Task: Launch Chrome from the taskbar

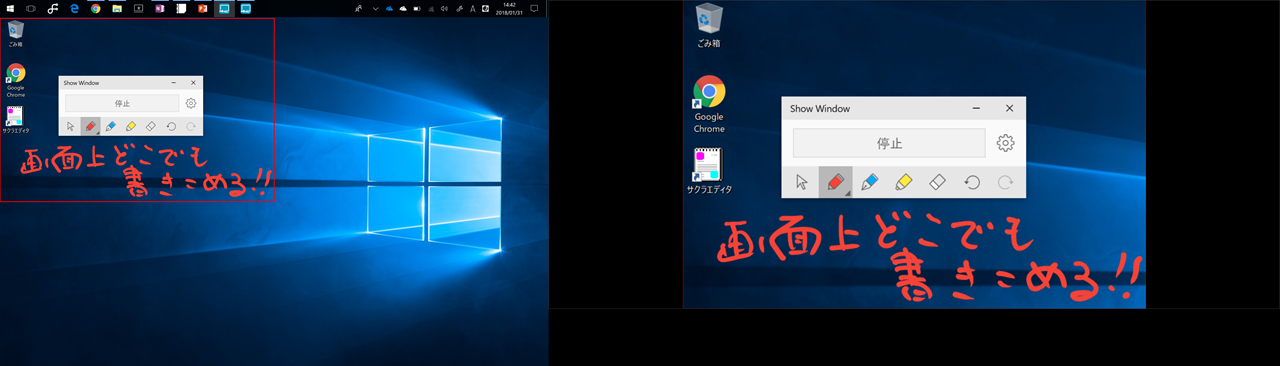Action: (x=95, y=8)
